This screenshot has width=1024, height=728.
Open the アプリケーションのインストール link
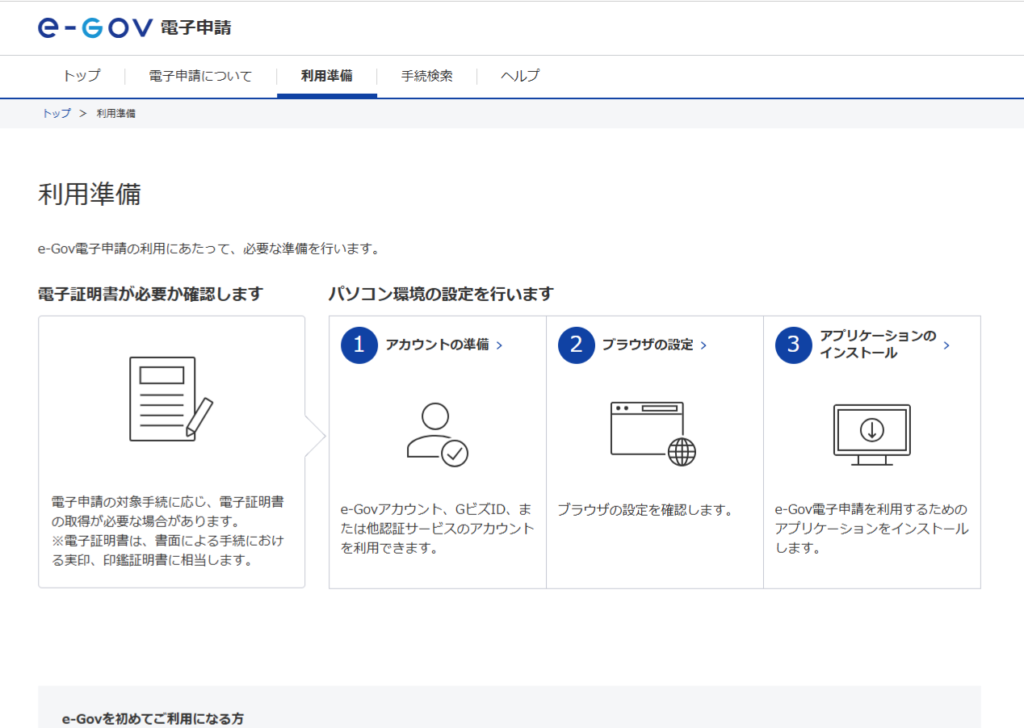[877, 345]
